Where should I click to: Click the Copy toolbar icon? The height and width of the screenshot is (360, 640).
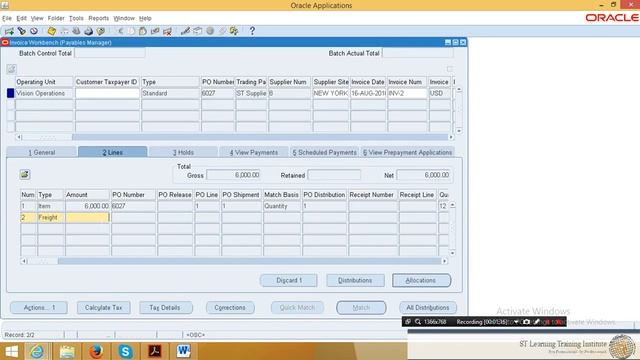pos(131,31)
